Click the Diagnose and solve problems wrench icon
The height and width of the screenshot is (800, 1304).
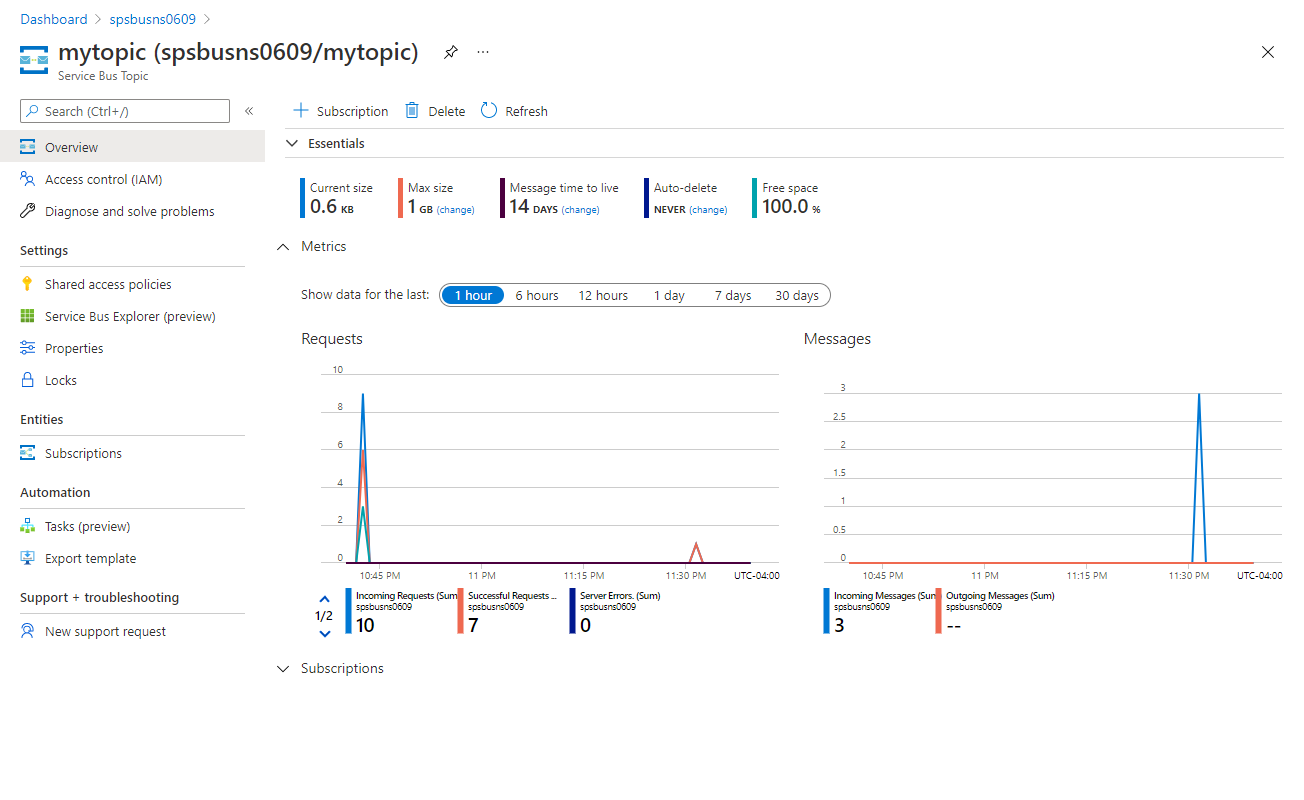(28, 211)
